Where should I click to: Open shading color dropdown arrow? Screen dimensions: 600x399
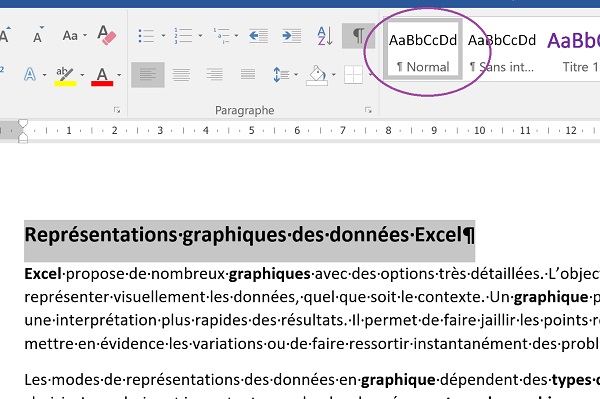[x=334, y=75]
